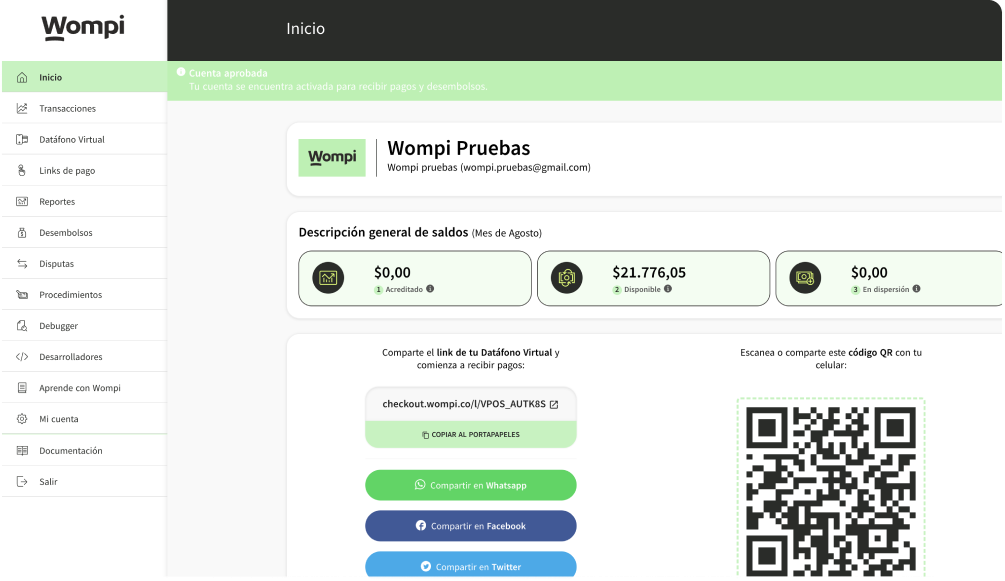
Task: Click the Mi cuenta gear icon
Action: (22, 419)
